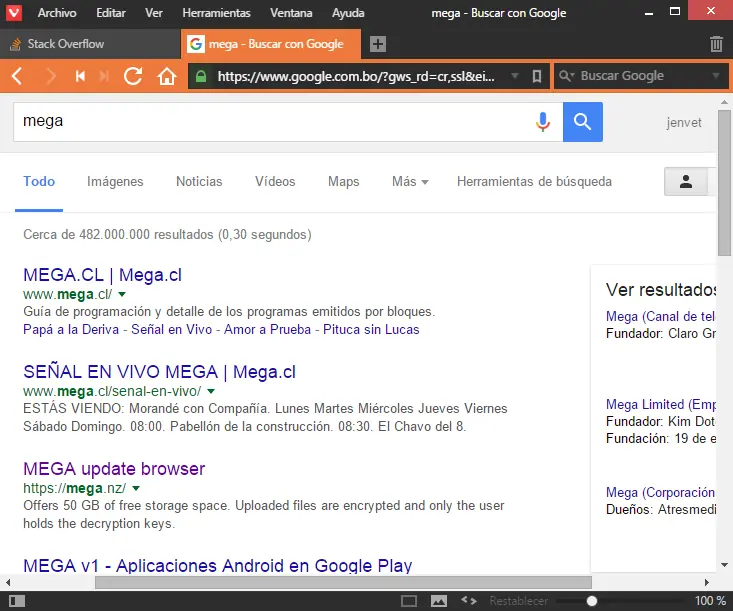
Task: Click the jenvet account name
Action: pyautogui.click(x=684, y=122)
